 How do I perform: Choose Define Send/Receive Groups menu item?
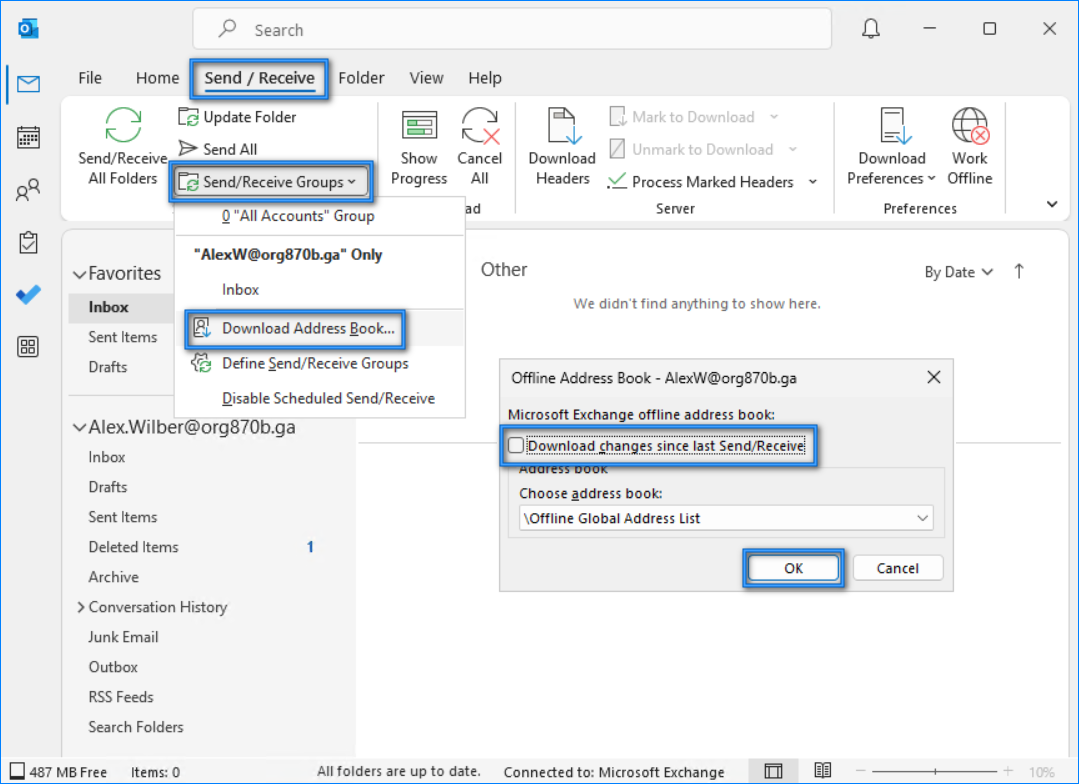click(x=321, y=363)
